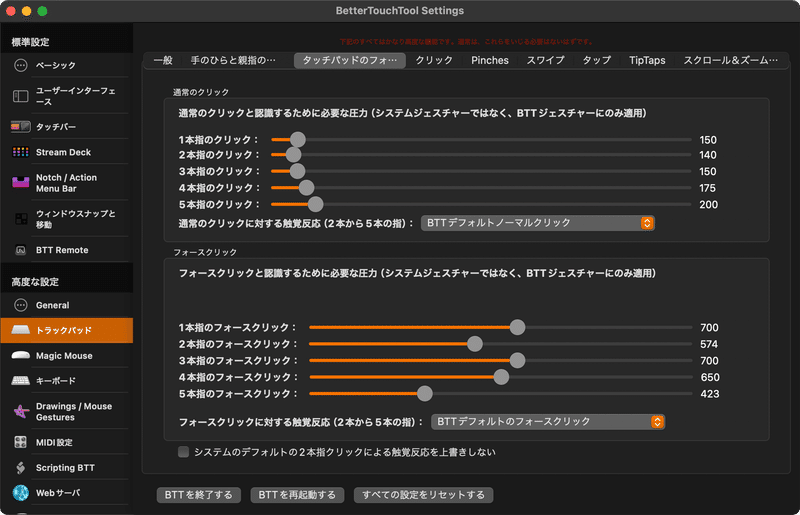Open the 通常のクリック haptic feedback dropdown
This screenshot has height=515, width=800.
538,223
